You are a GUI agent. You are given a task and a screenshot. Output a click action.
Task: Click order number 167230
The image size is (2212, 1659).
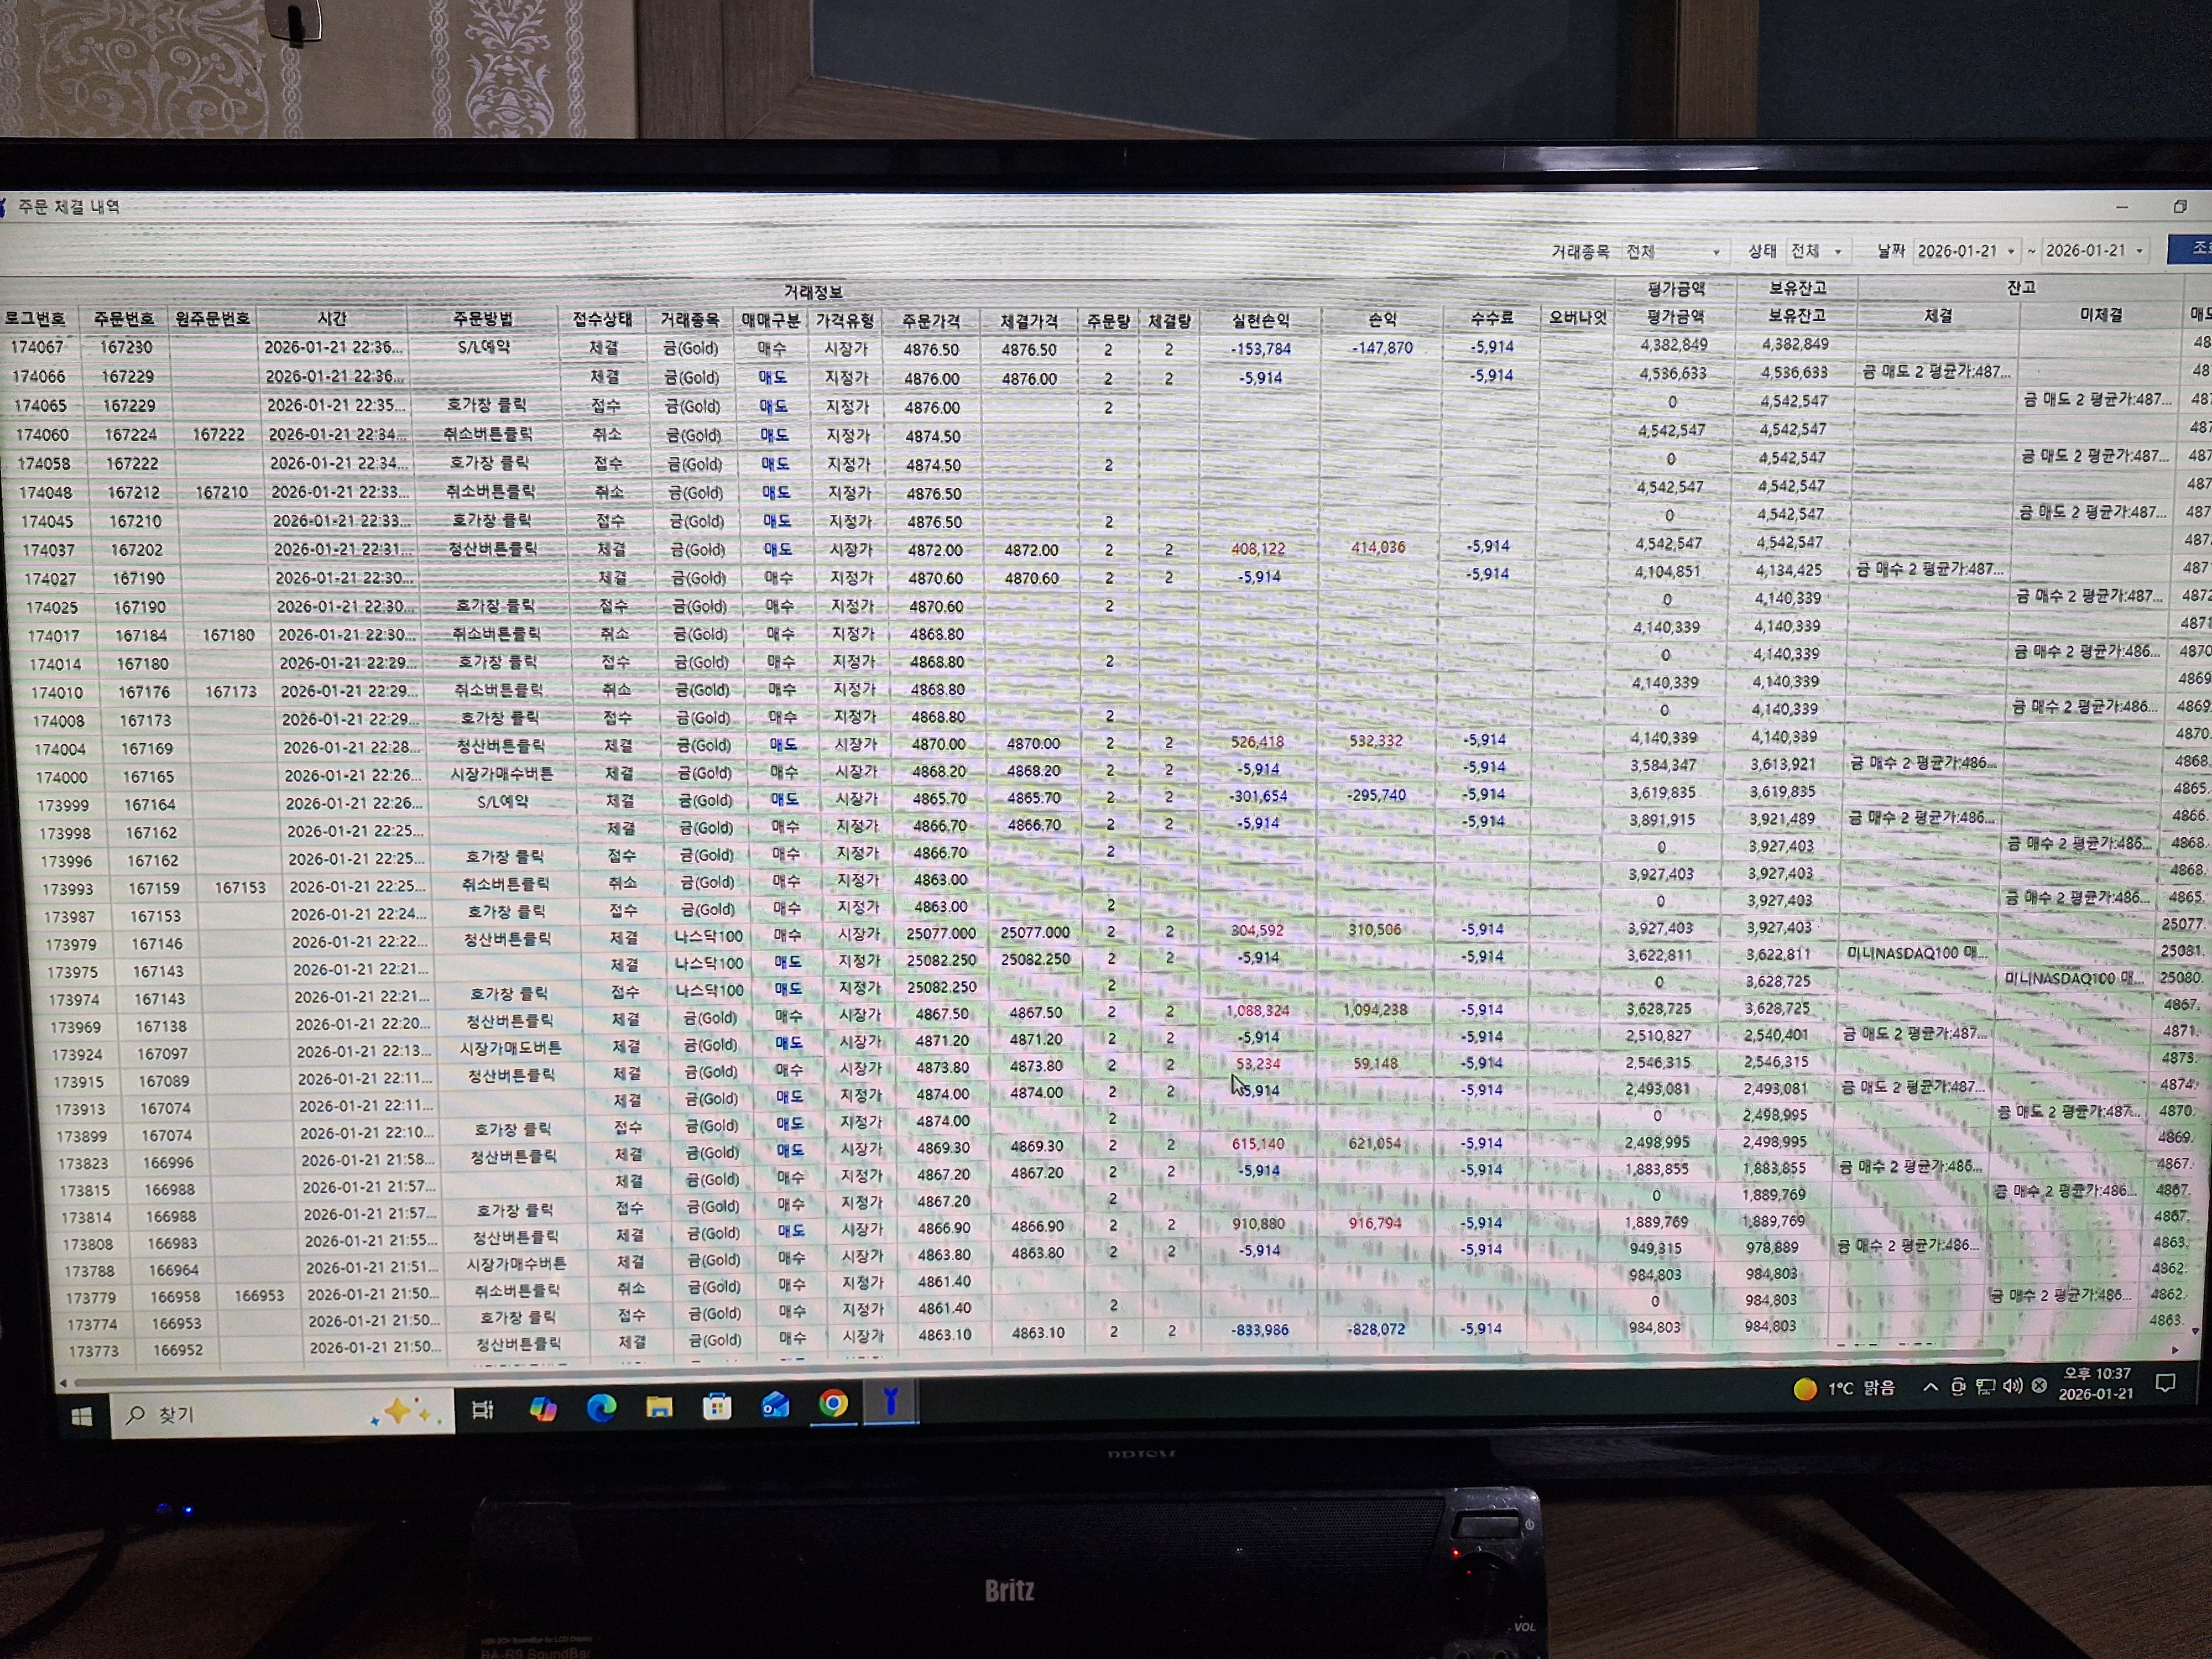pos(126,347)
